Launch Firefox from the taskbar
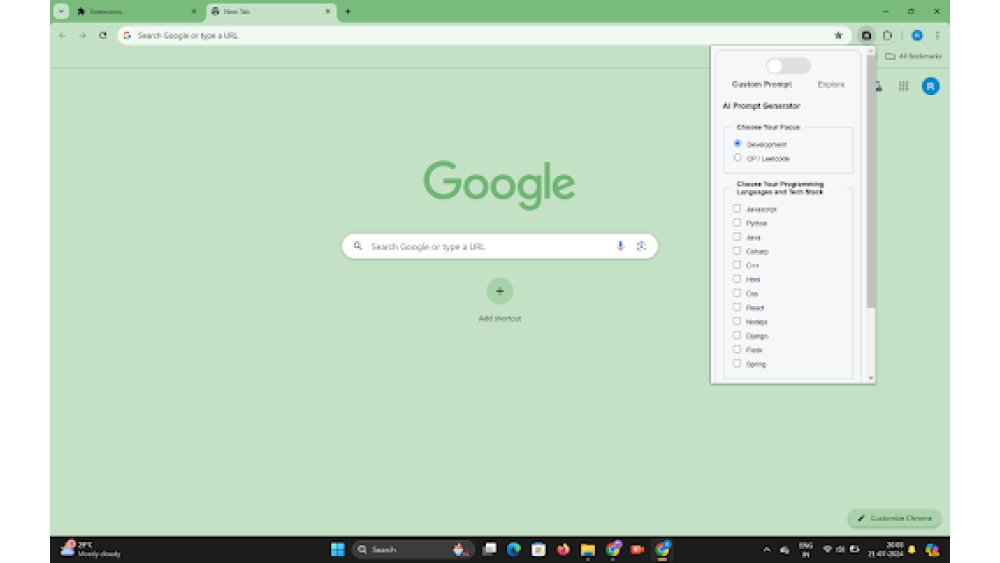The height and width of the screenshot is (563, 1000). click(563, 549)
